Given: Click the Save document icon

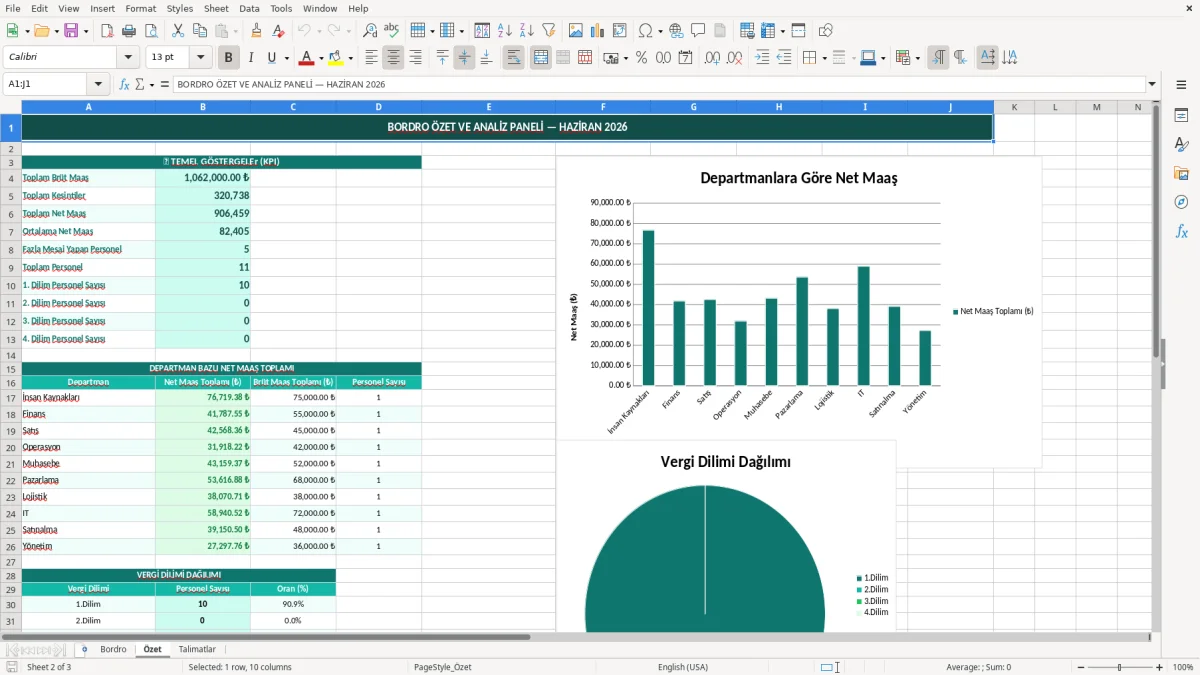Looking at the screenshot, I should [x=71, y=31].
